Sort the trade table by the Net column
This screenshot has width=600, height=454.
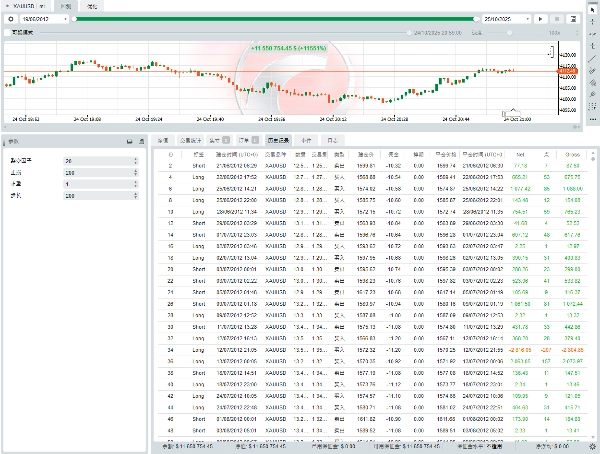[520, 155]
